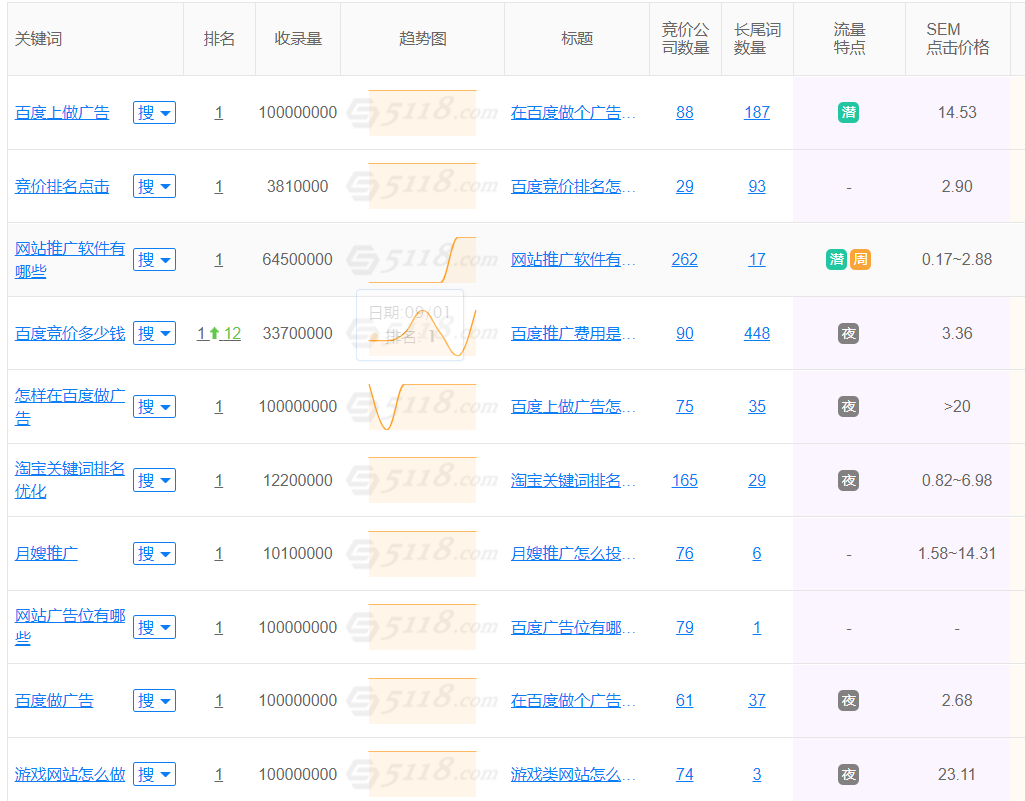Open title link 百度竞价排名怎…
The width and height of the screenshot is (1025, 801).
click(573, 186)
